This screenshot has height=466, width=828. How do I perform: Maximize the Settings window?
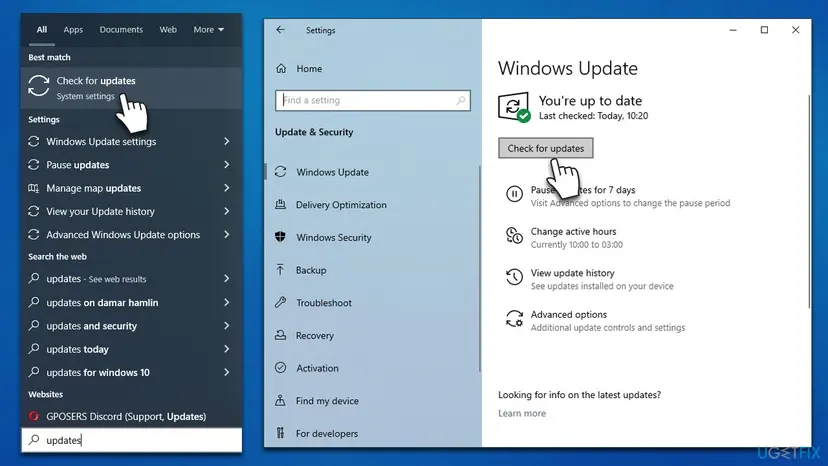click(x=764, y=30)
